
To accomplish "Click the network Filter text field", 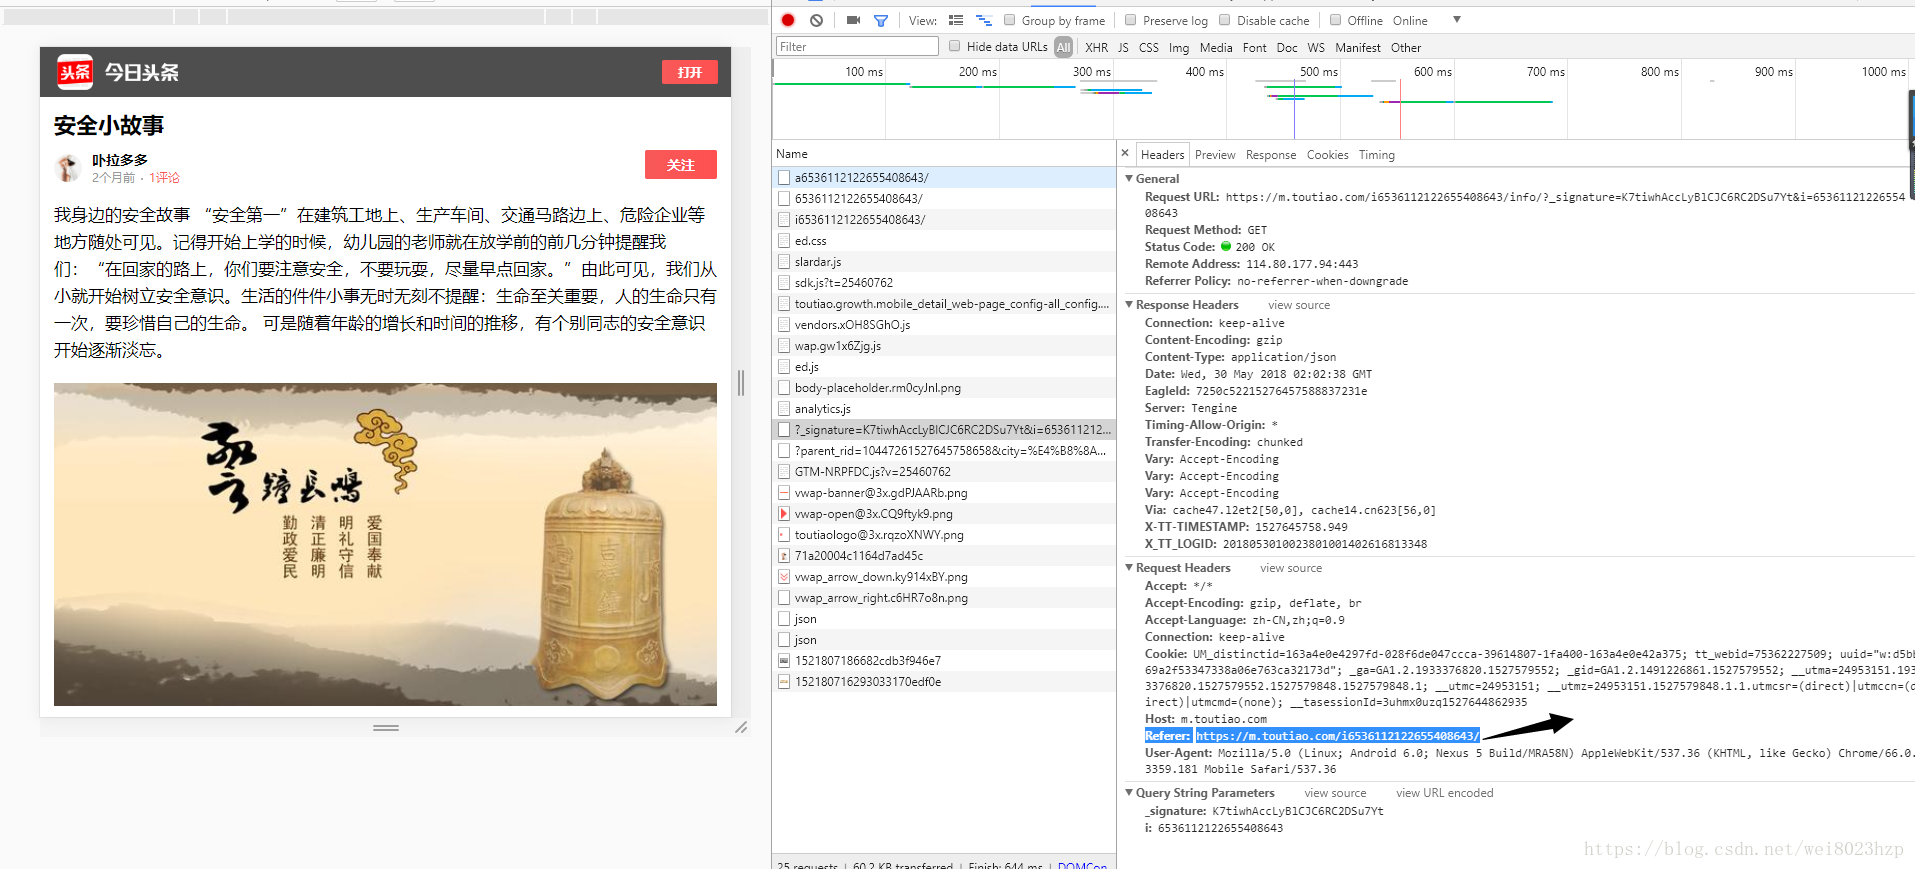I will coord(857,46).
